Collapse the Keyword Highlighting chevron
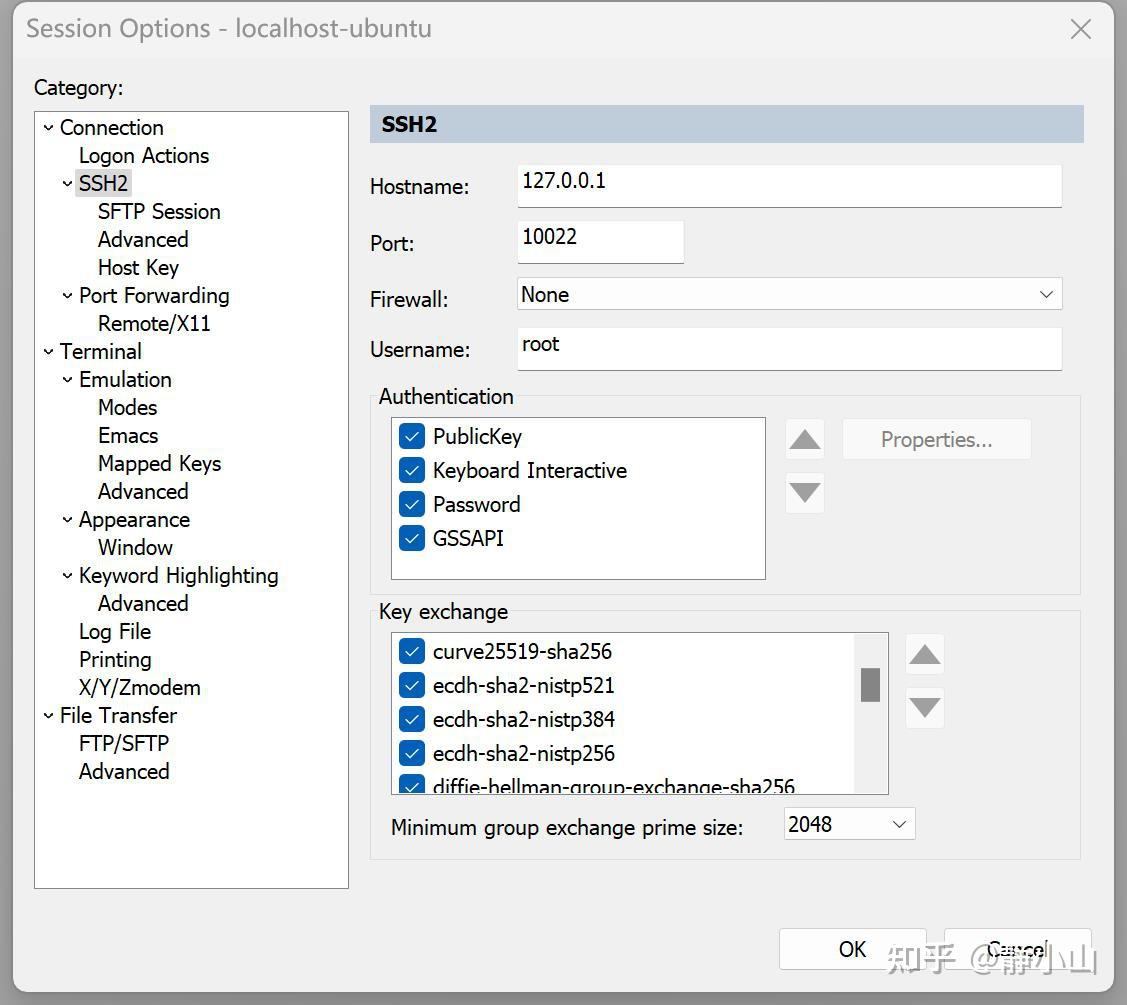This screenshot has height=1005, width=1127. point(67,576)
